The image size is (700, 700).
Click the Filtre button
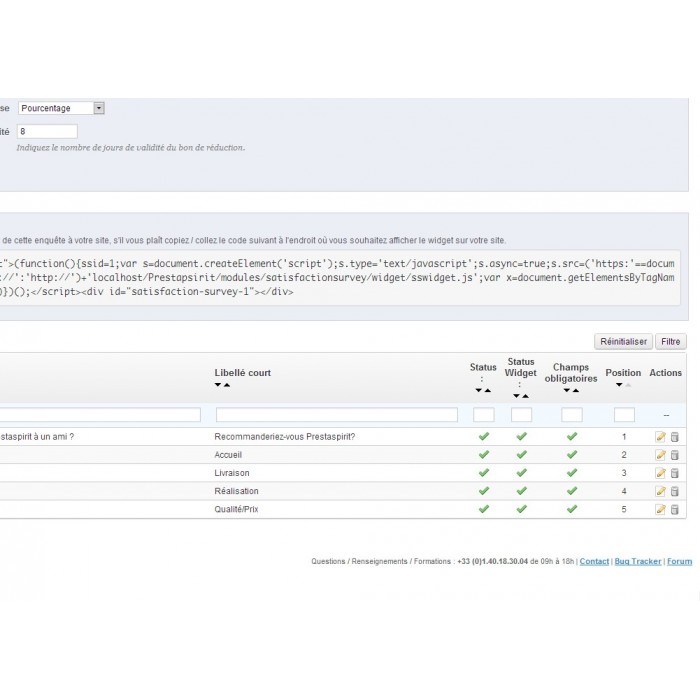click(x=671, y=342)
